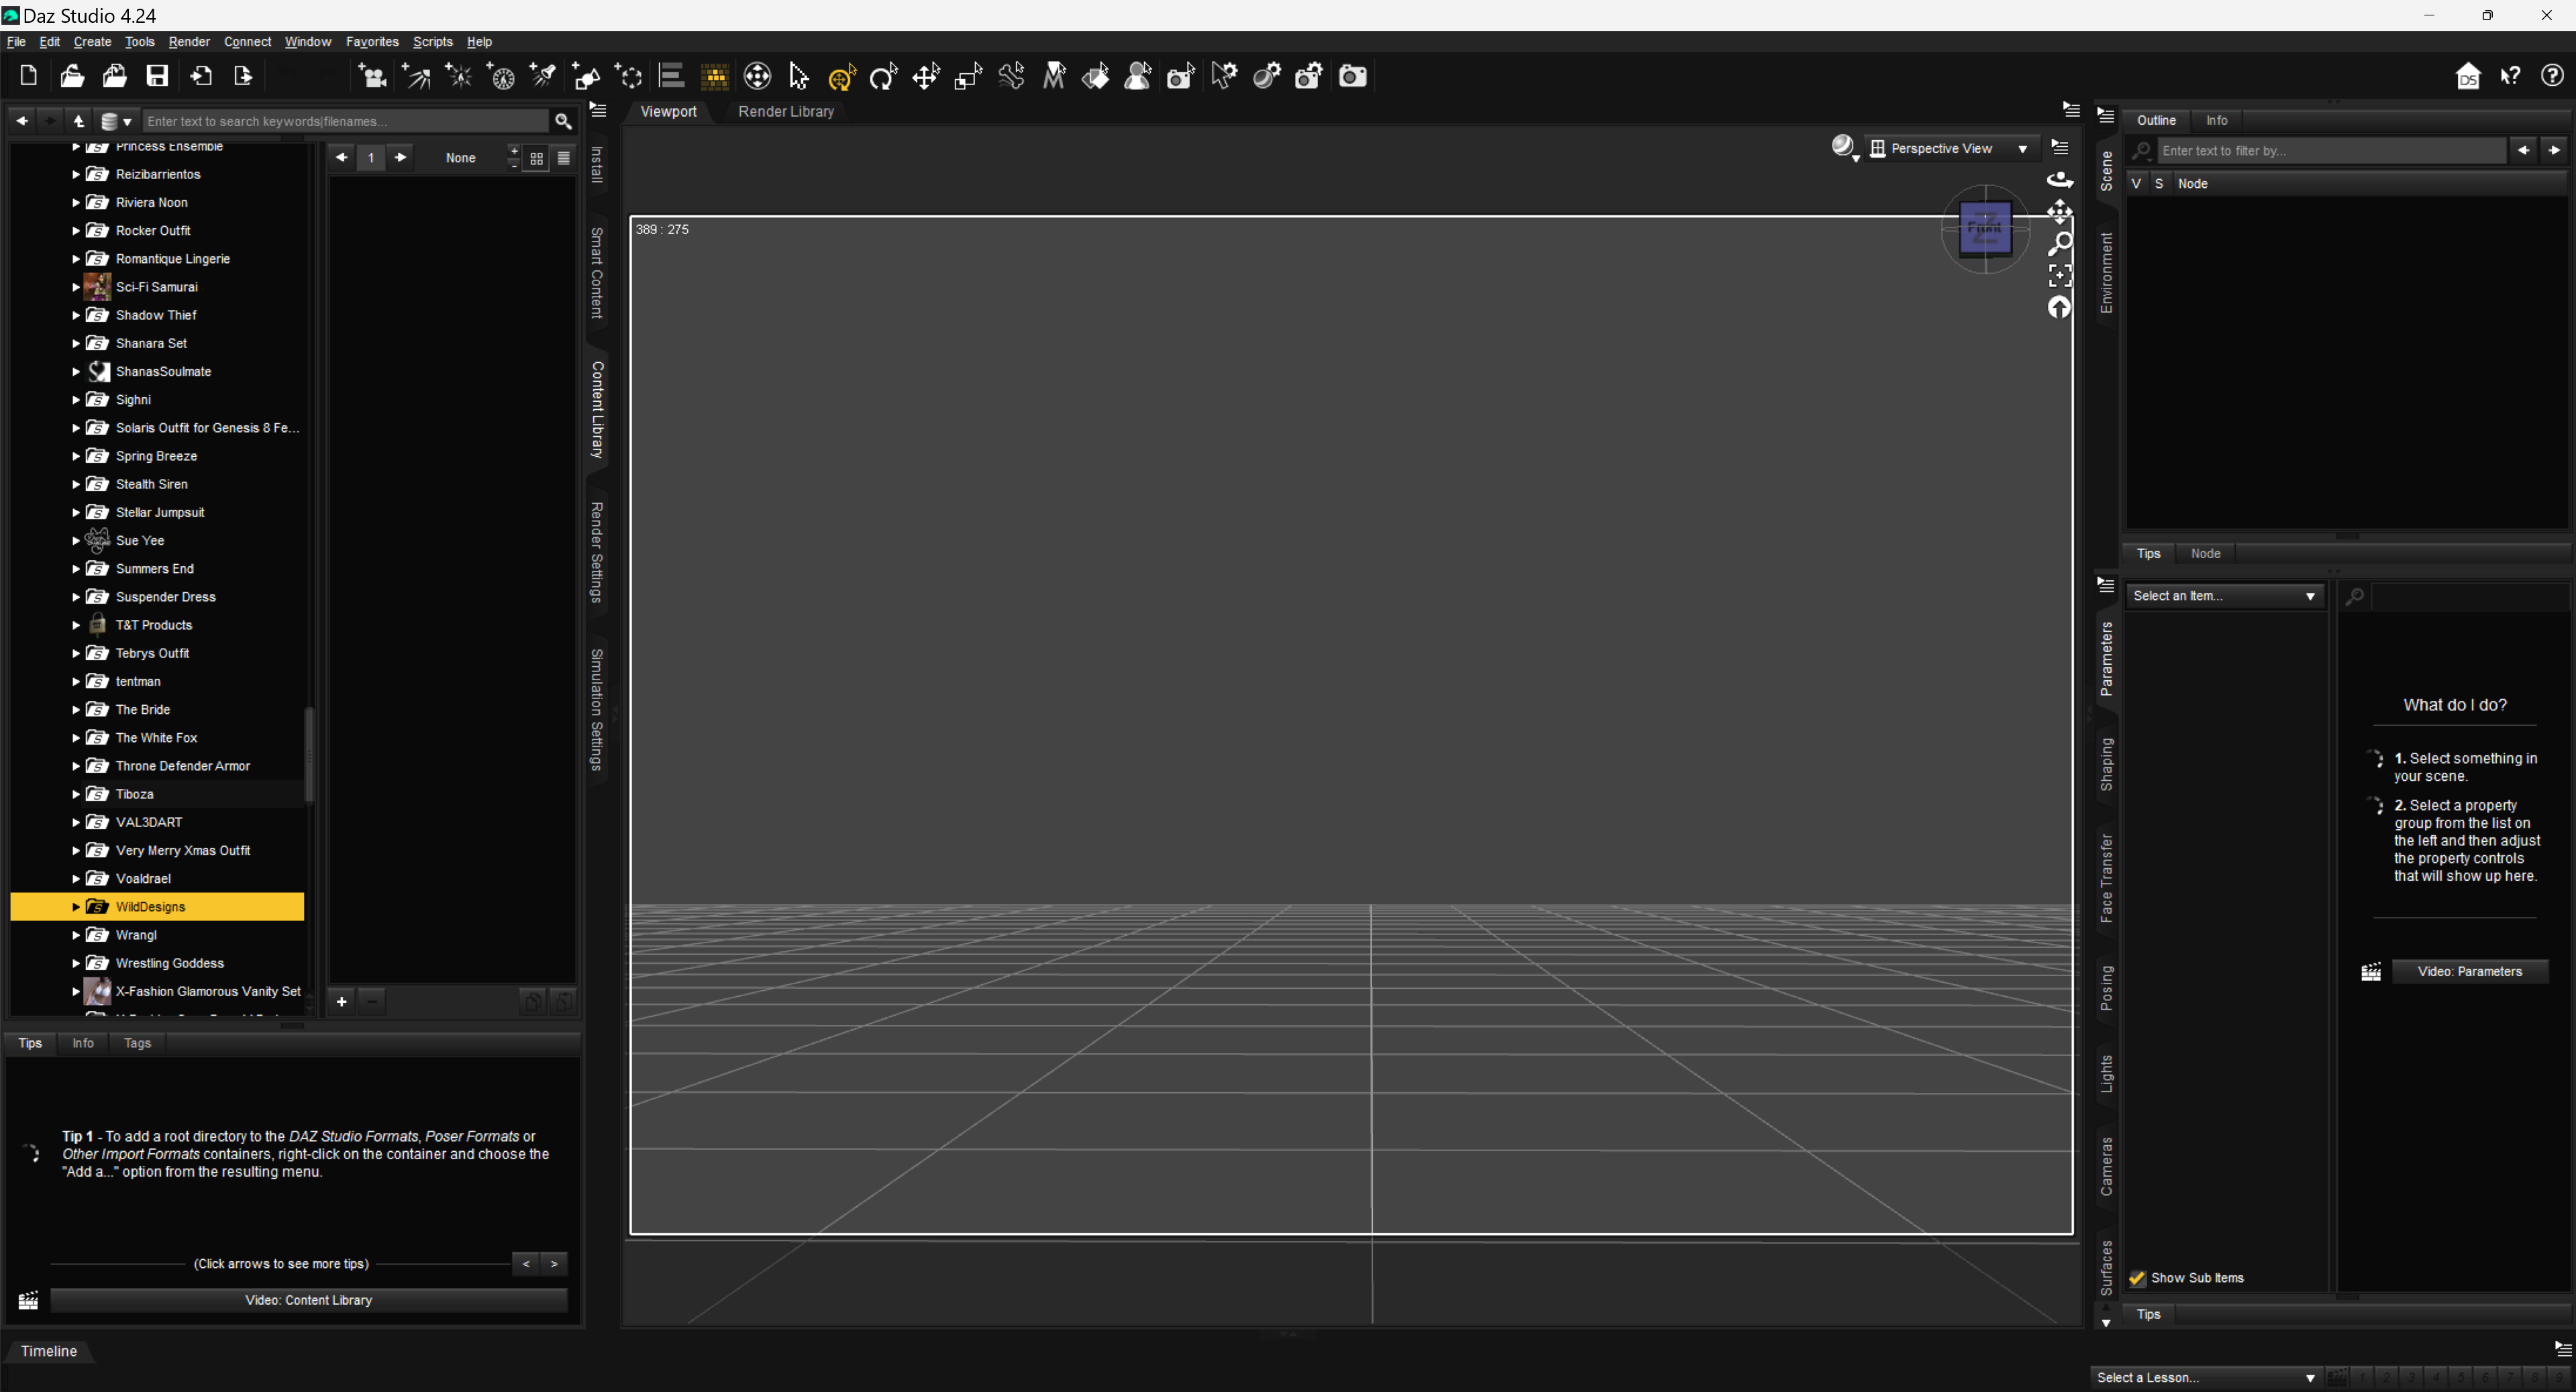Image resolution: width=2576 pixels, height=1392 pixels.
Task: Click the viewport frame selection icon
Action: (2060, 275)
